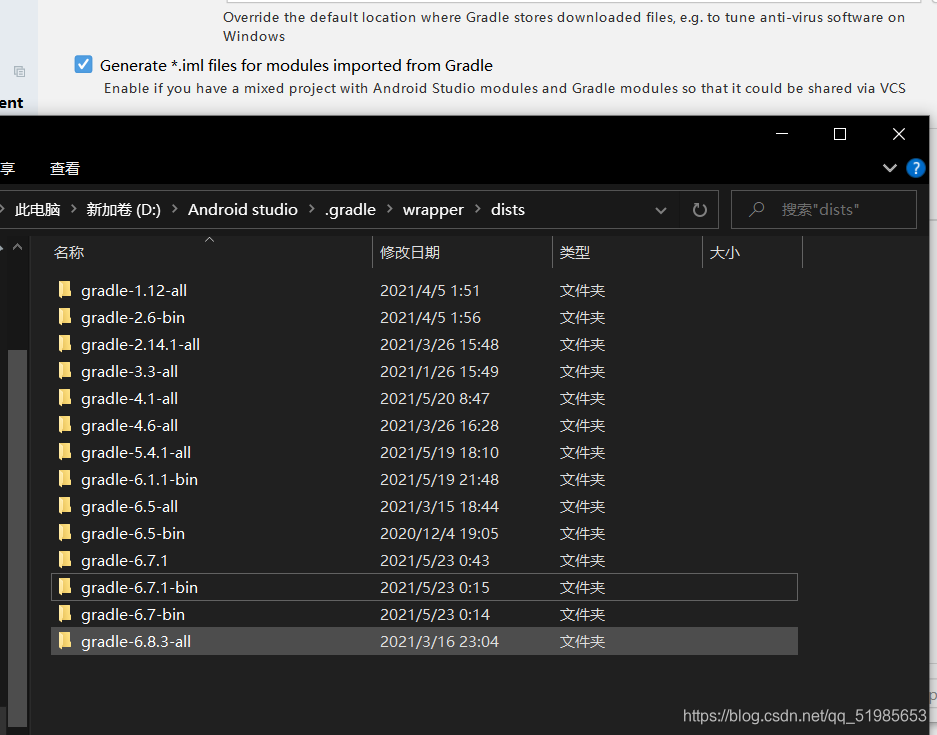Screen dimensions: 937x735
Task: Select gradle-6.8.3-all folder name
Action: [x=136, y=641]
